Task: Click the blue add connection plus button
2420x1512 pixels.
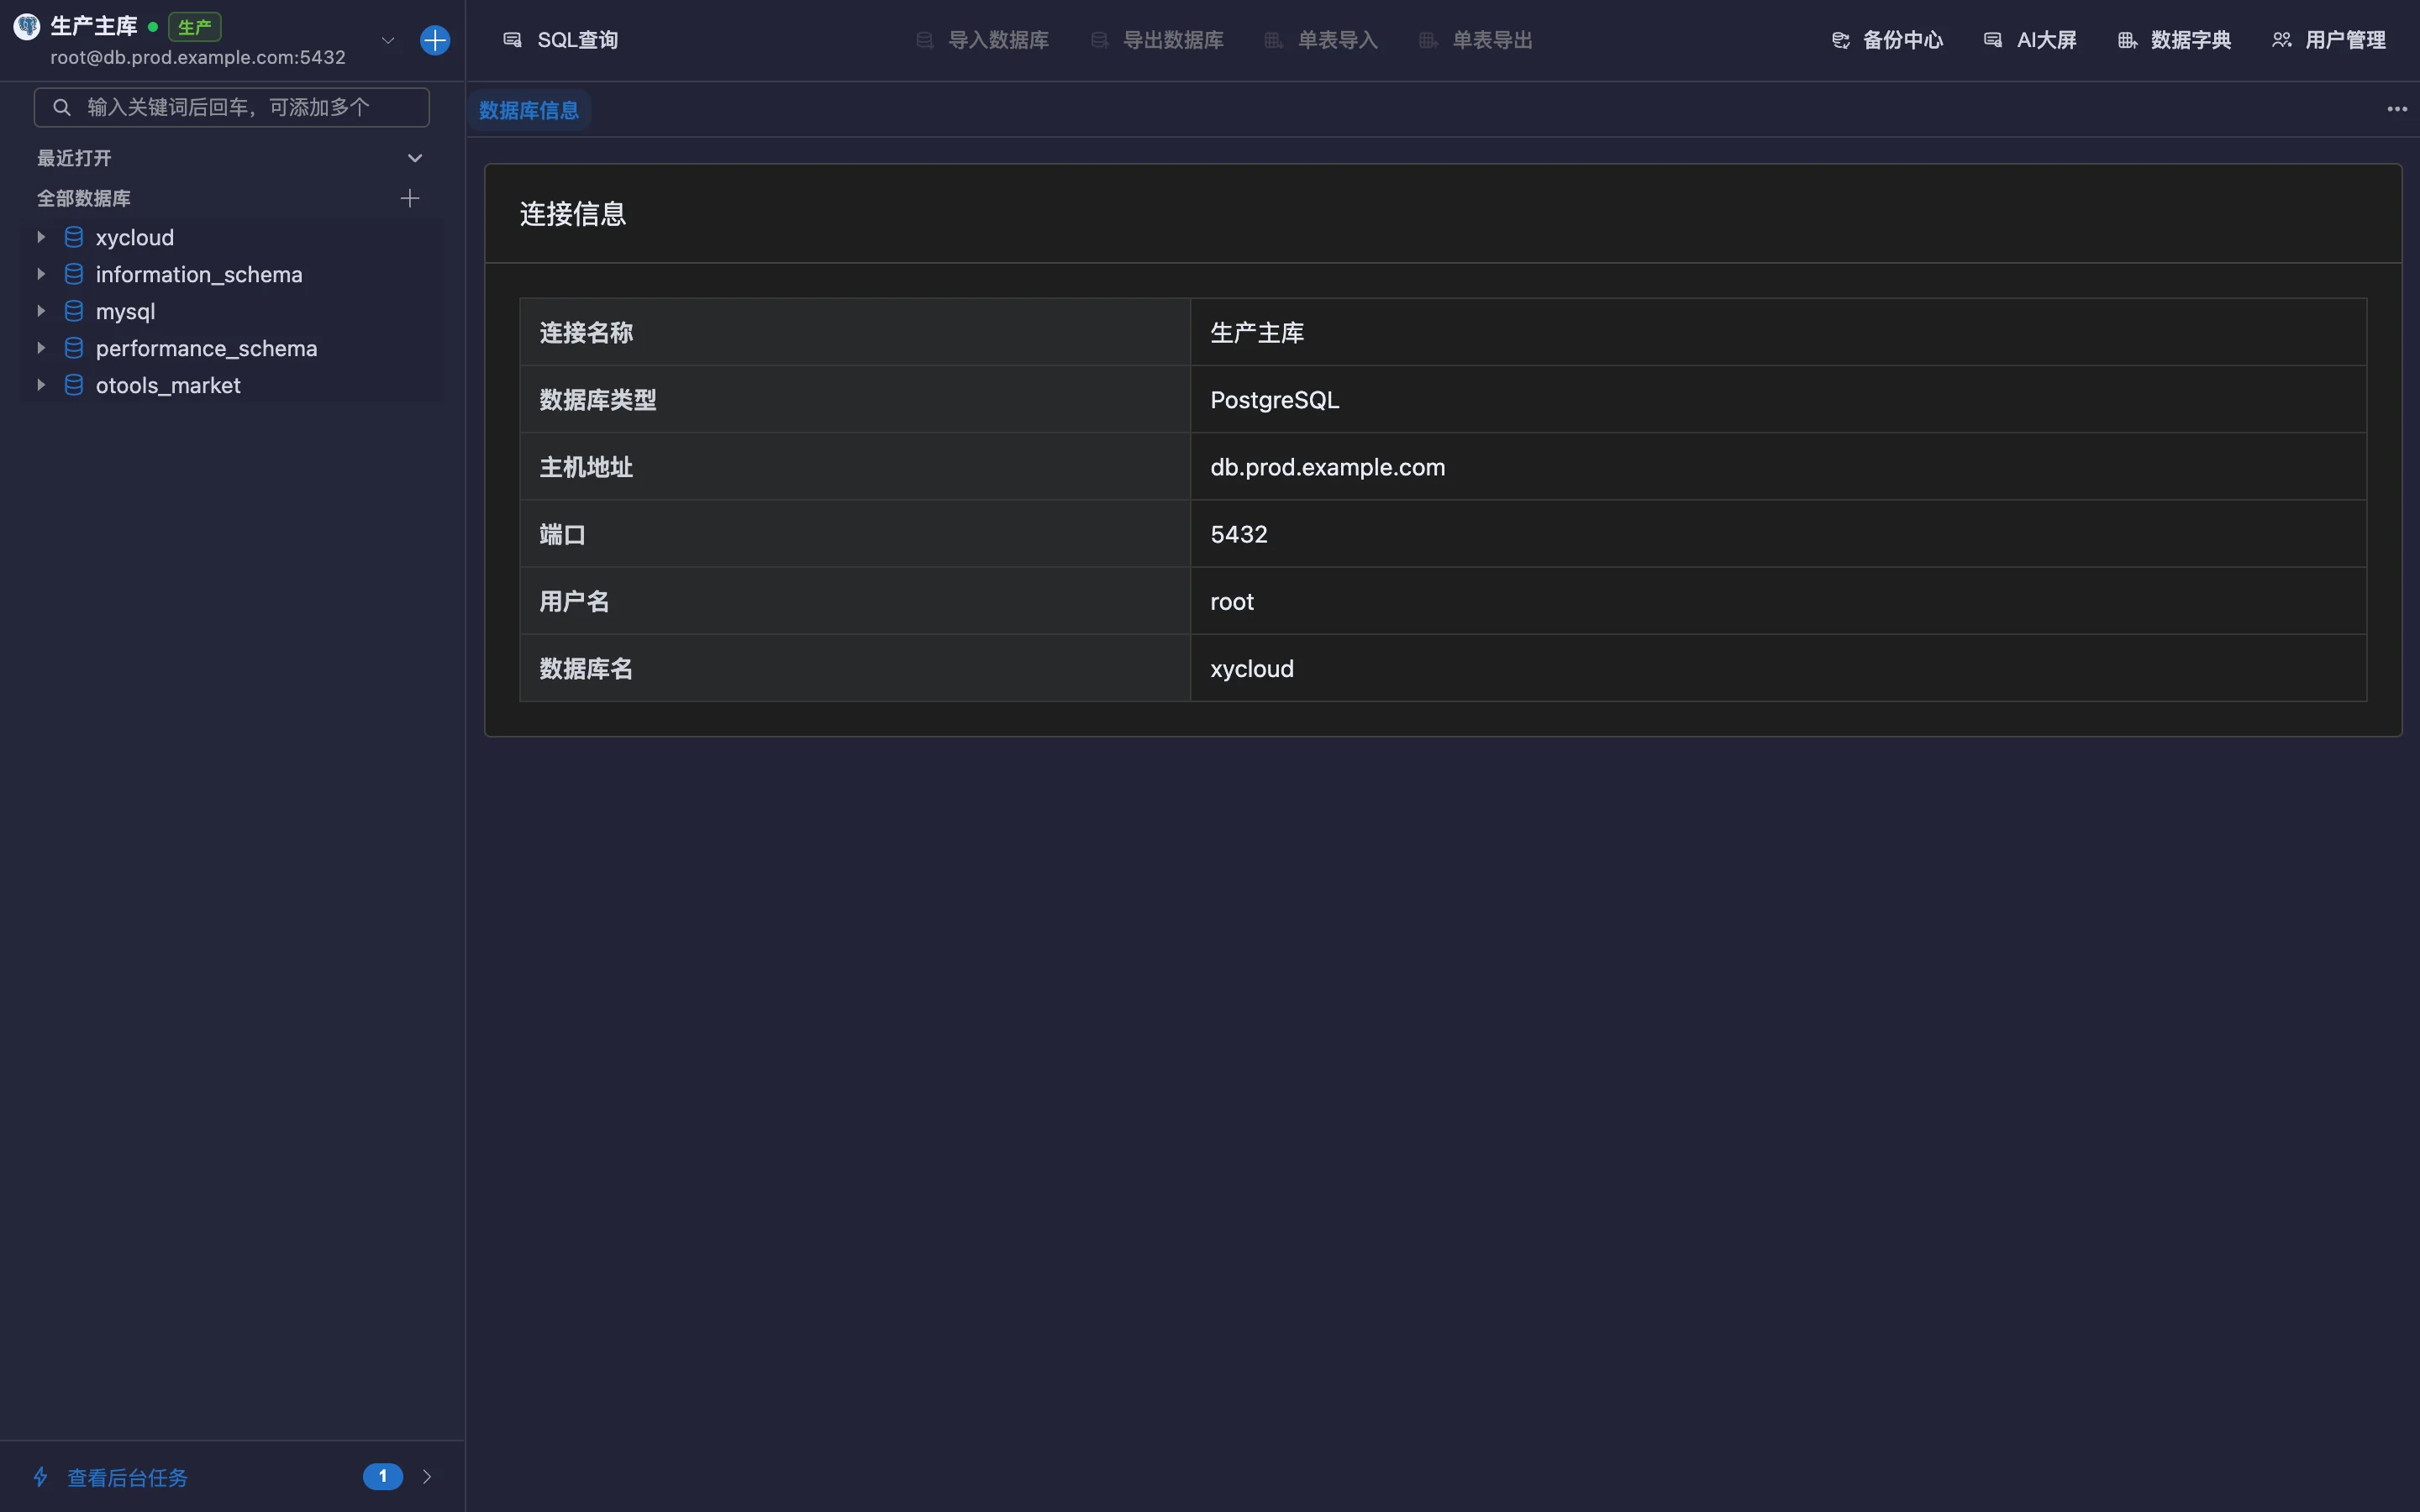Action: pyautogui.click(x=435, y=40)
